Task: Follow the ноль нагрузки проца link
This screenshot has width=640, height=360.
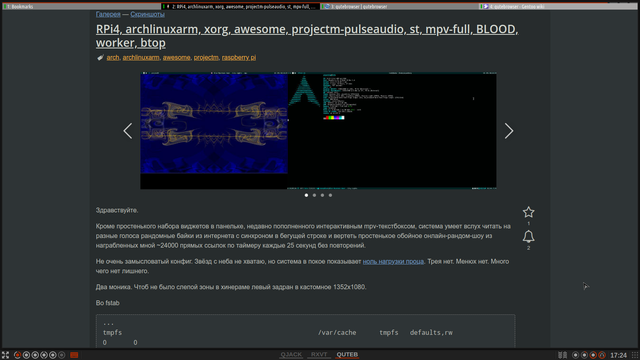Action: [x=393, y=261]
